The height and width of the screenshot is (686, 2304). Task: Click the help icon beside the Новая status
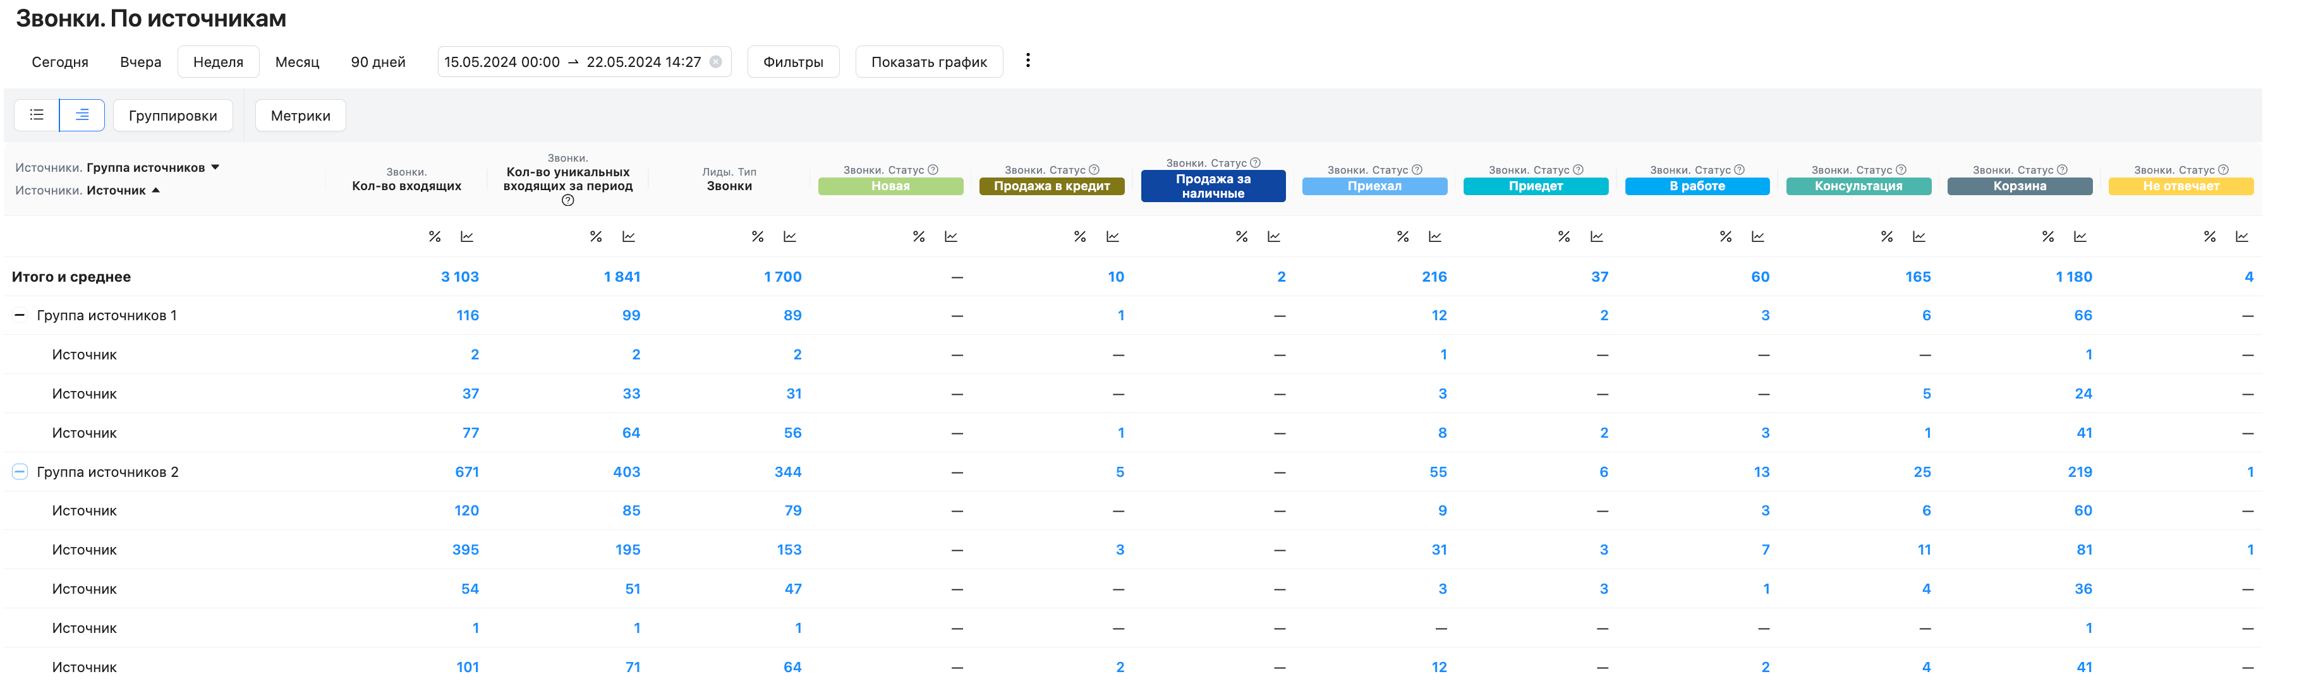[x=933, y=170]
